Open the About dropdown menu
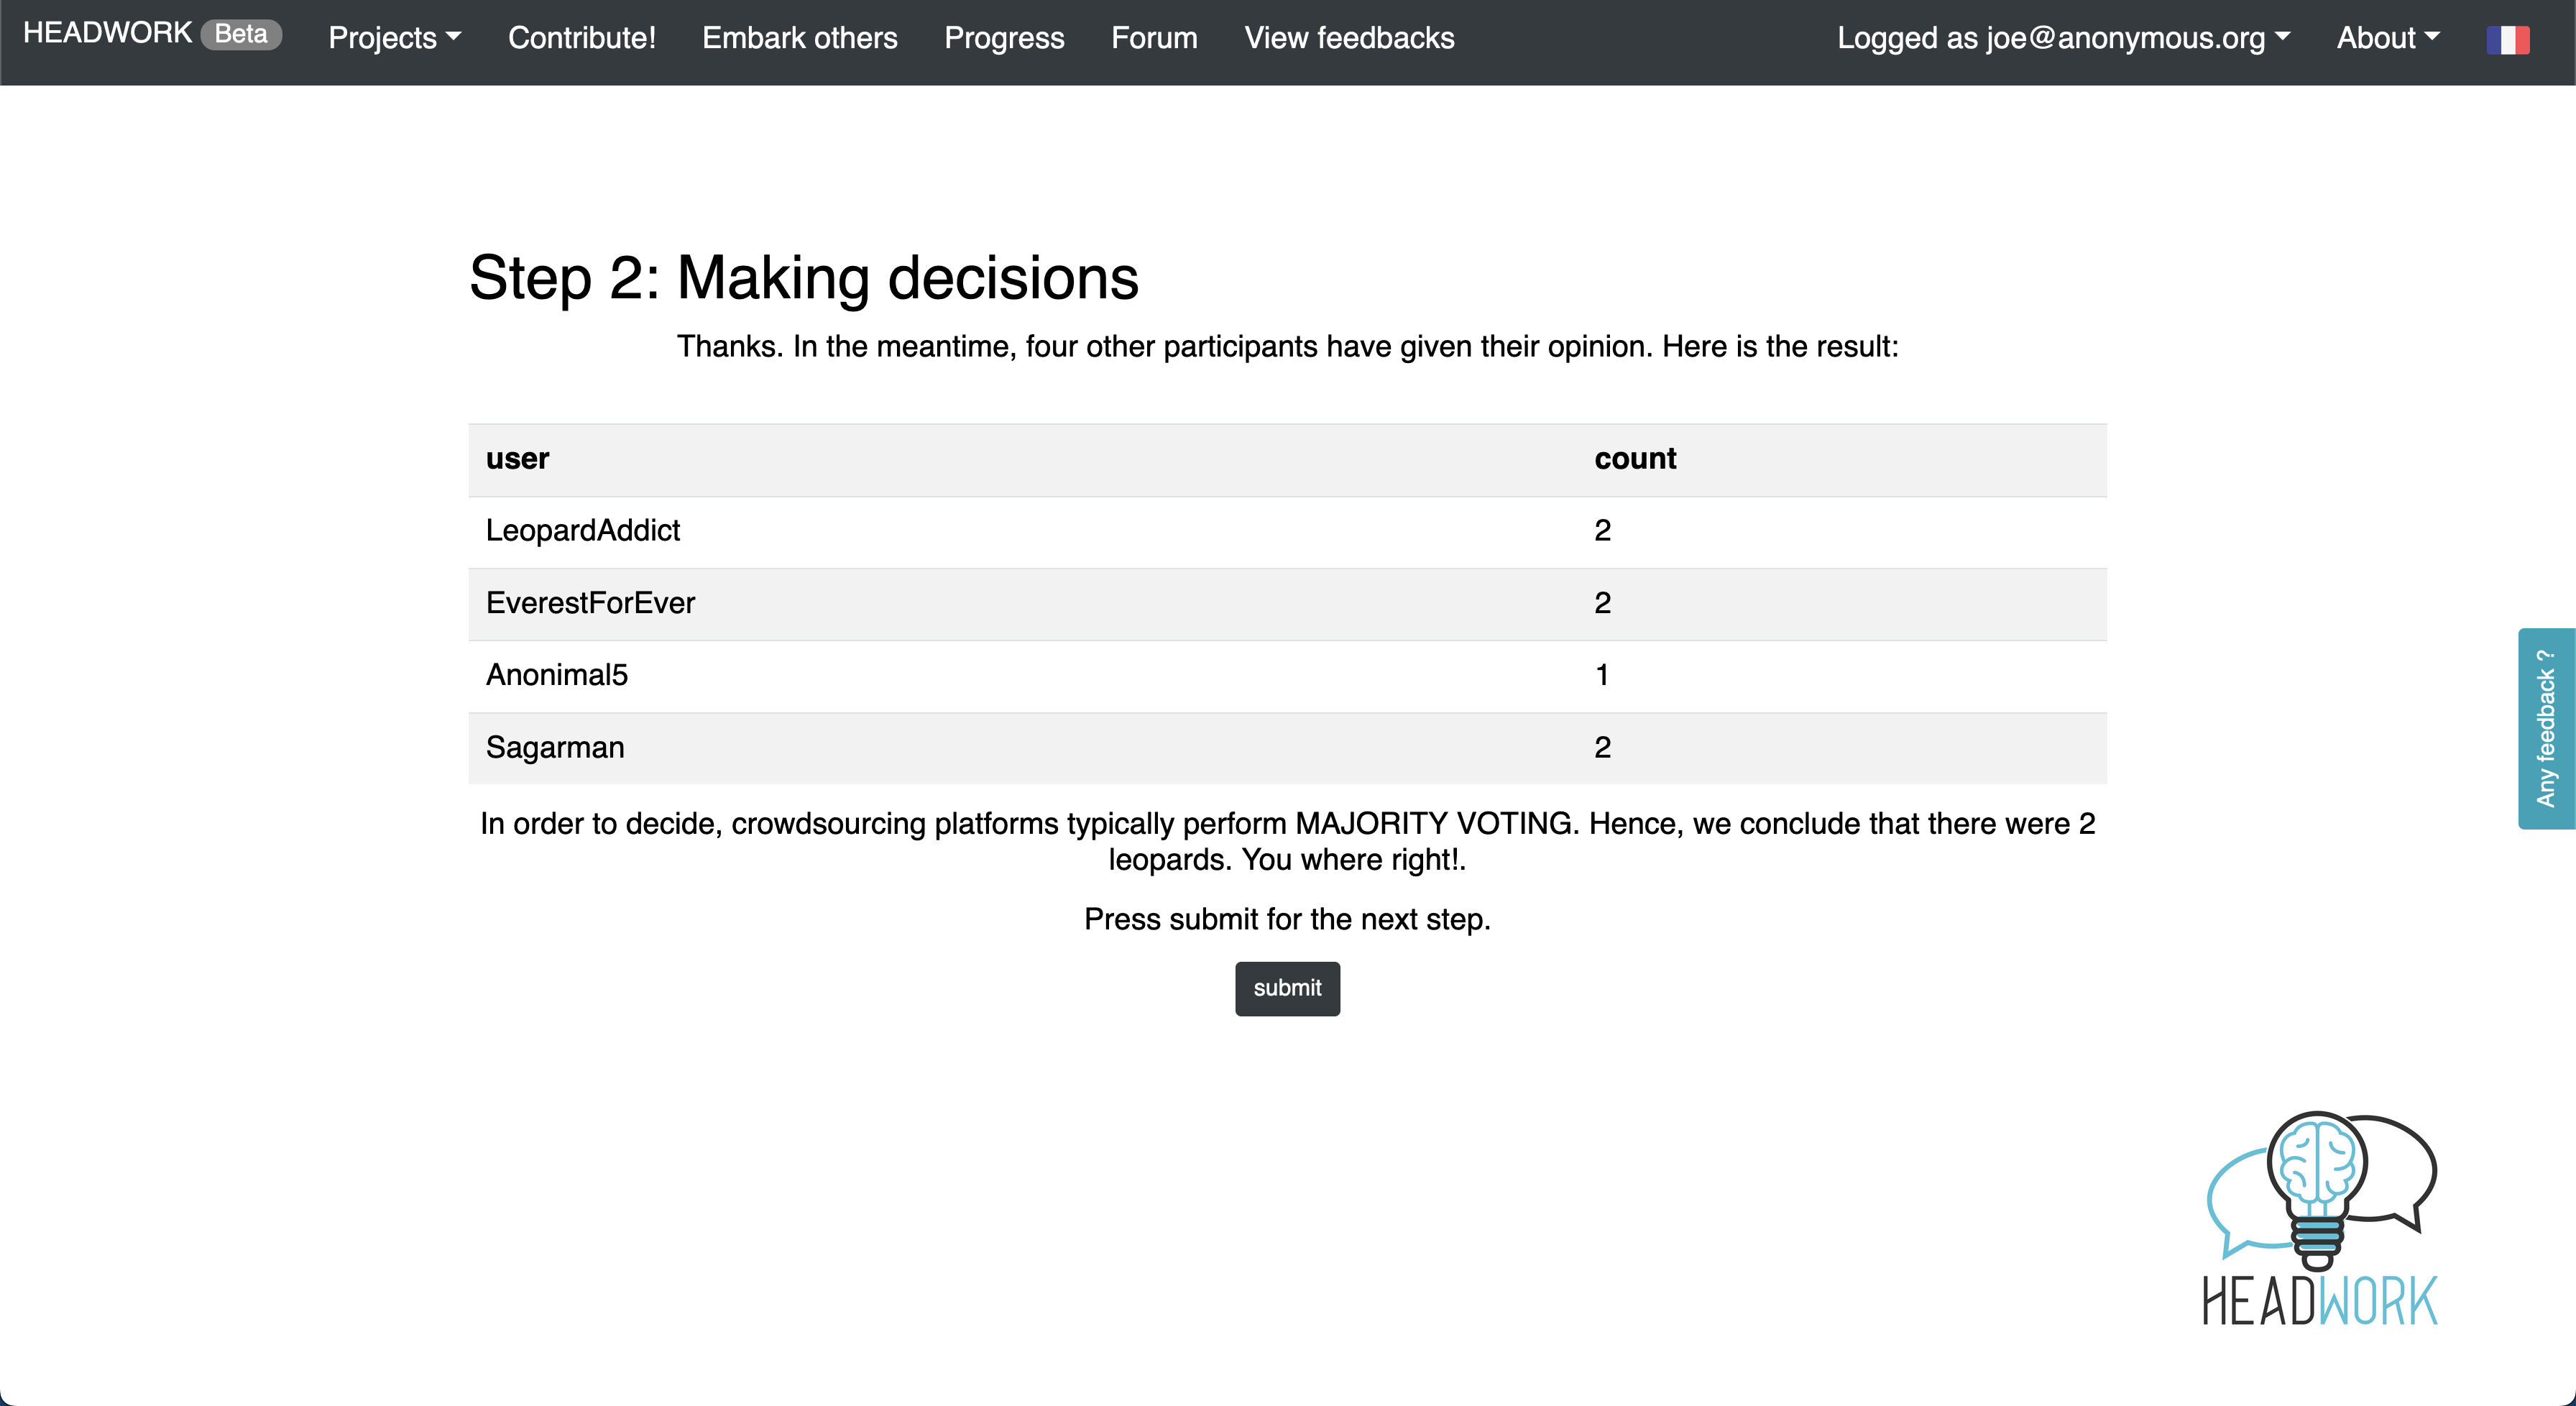 coord(2388,38)
